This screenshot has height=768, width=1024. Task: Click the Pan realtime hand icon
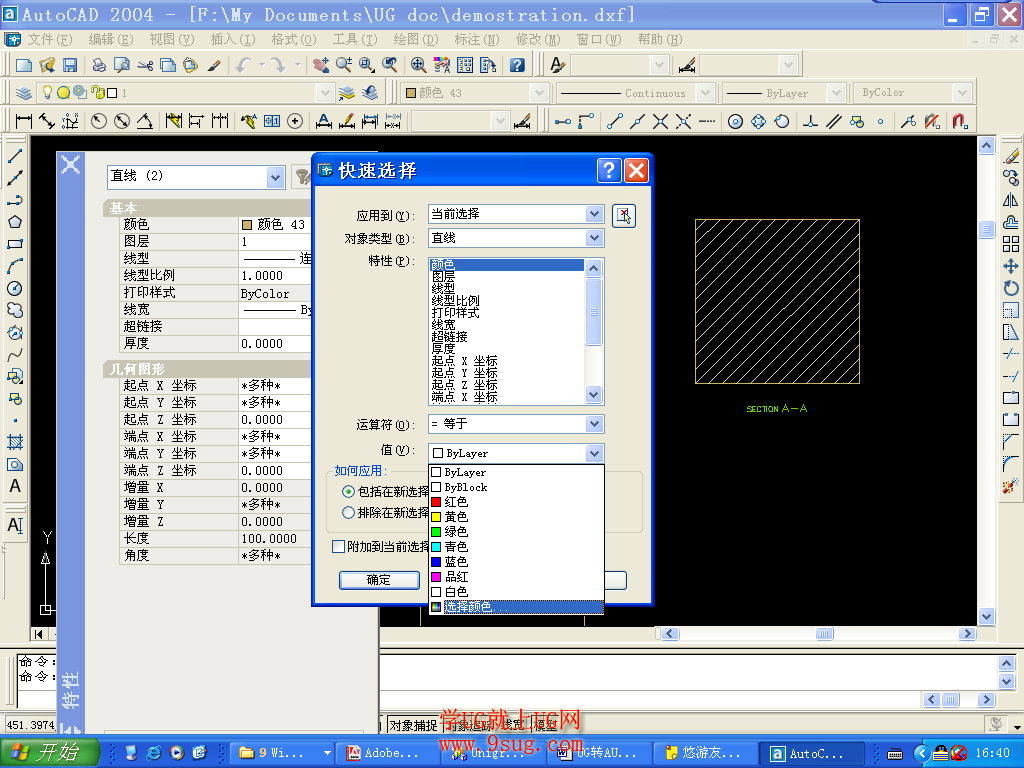tap(321, 65)
